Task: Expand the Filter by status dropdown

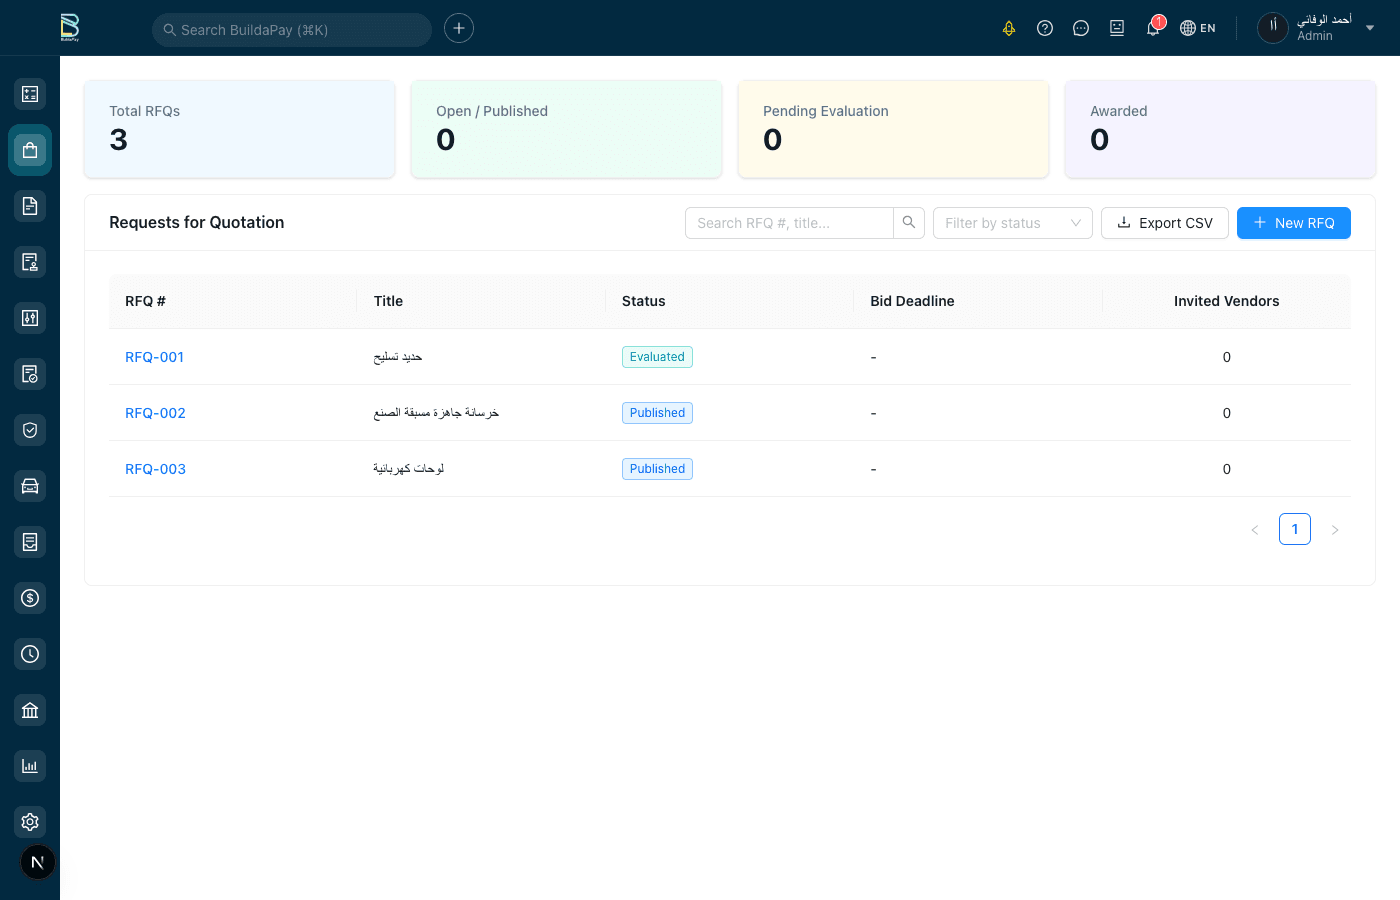Action: click(1012, 223)
